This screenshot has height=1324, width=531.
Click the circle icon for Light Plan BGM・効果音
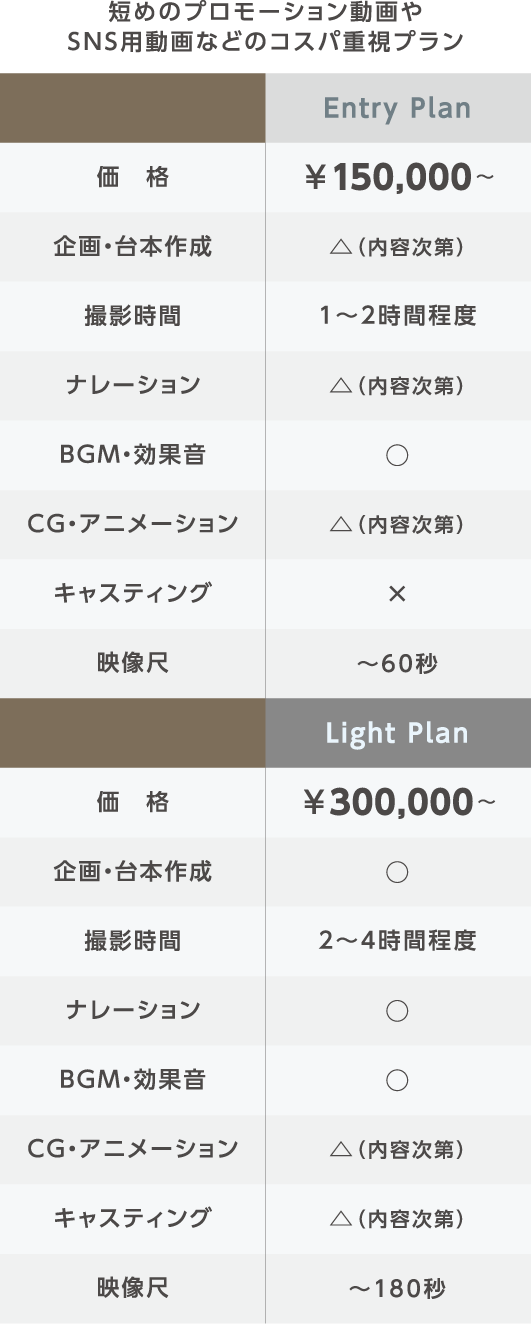coord(397,1080)
